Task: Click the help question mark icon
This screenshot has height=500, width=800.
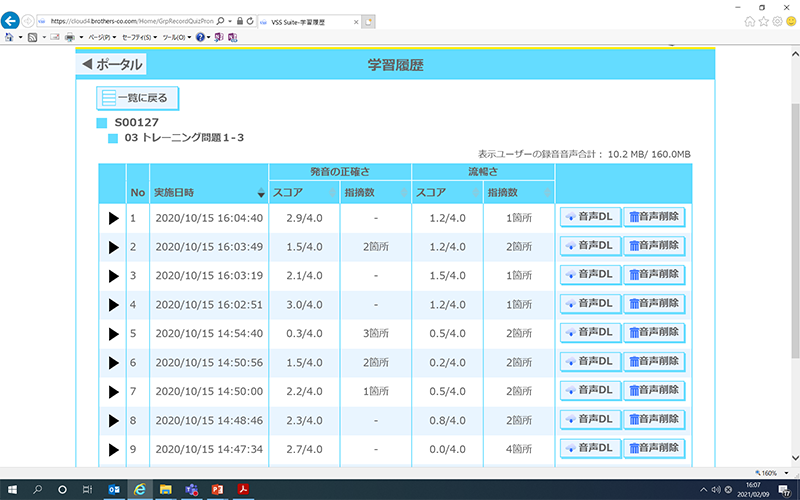Action: (x=201, y=37)
